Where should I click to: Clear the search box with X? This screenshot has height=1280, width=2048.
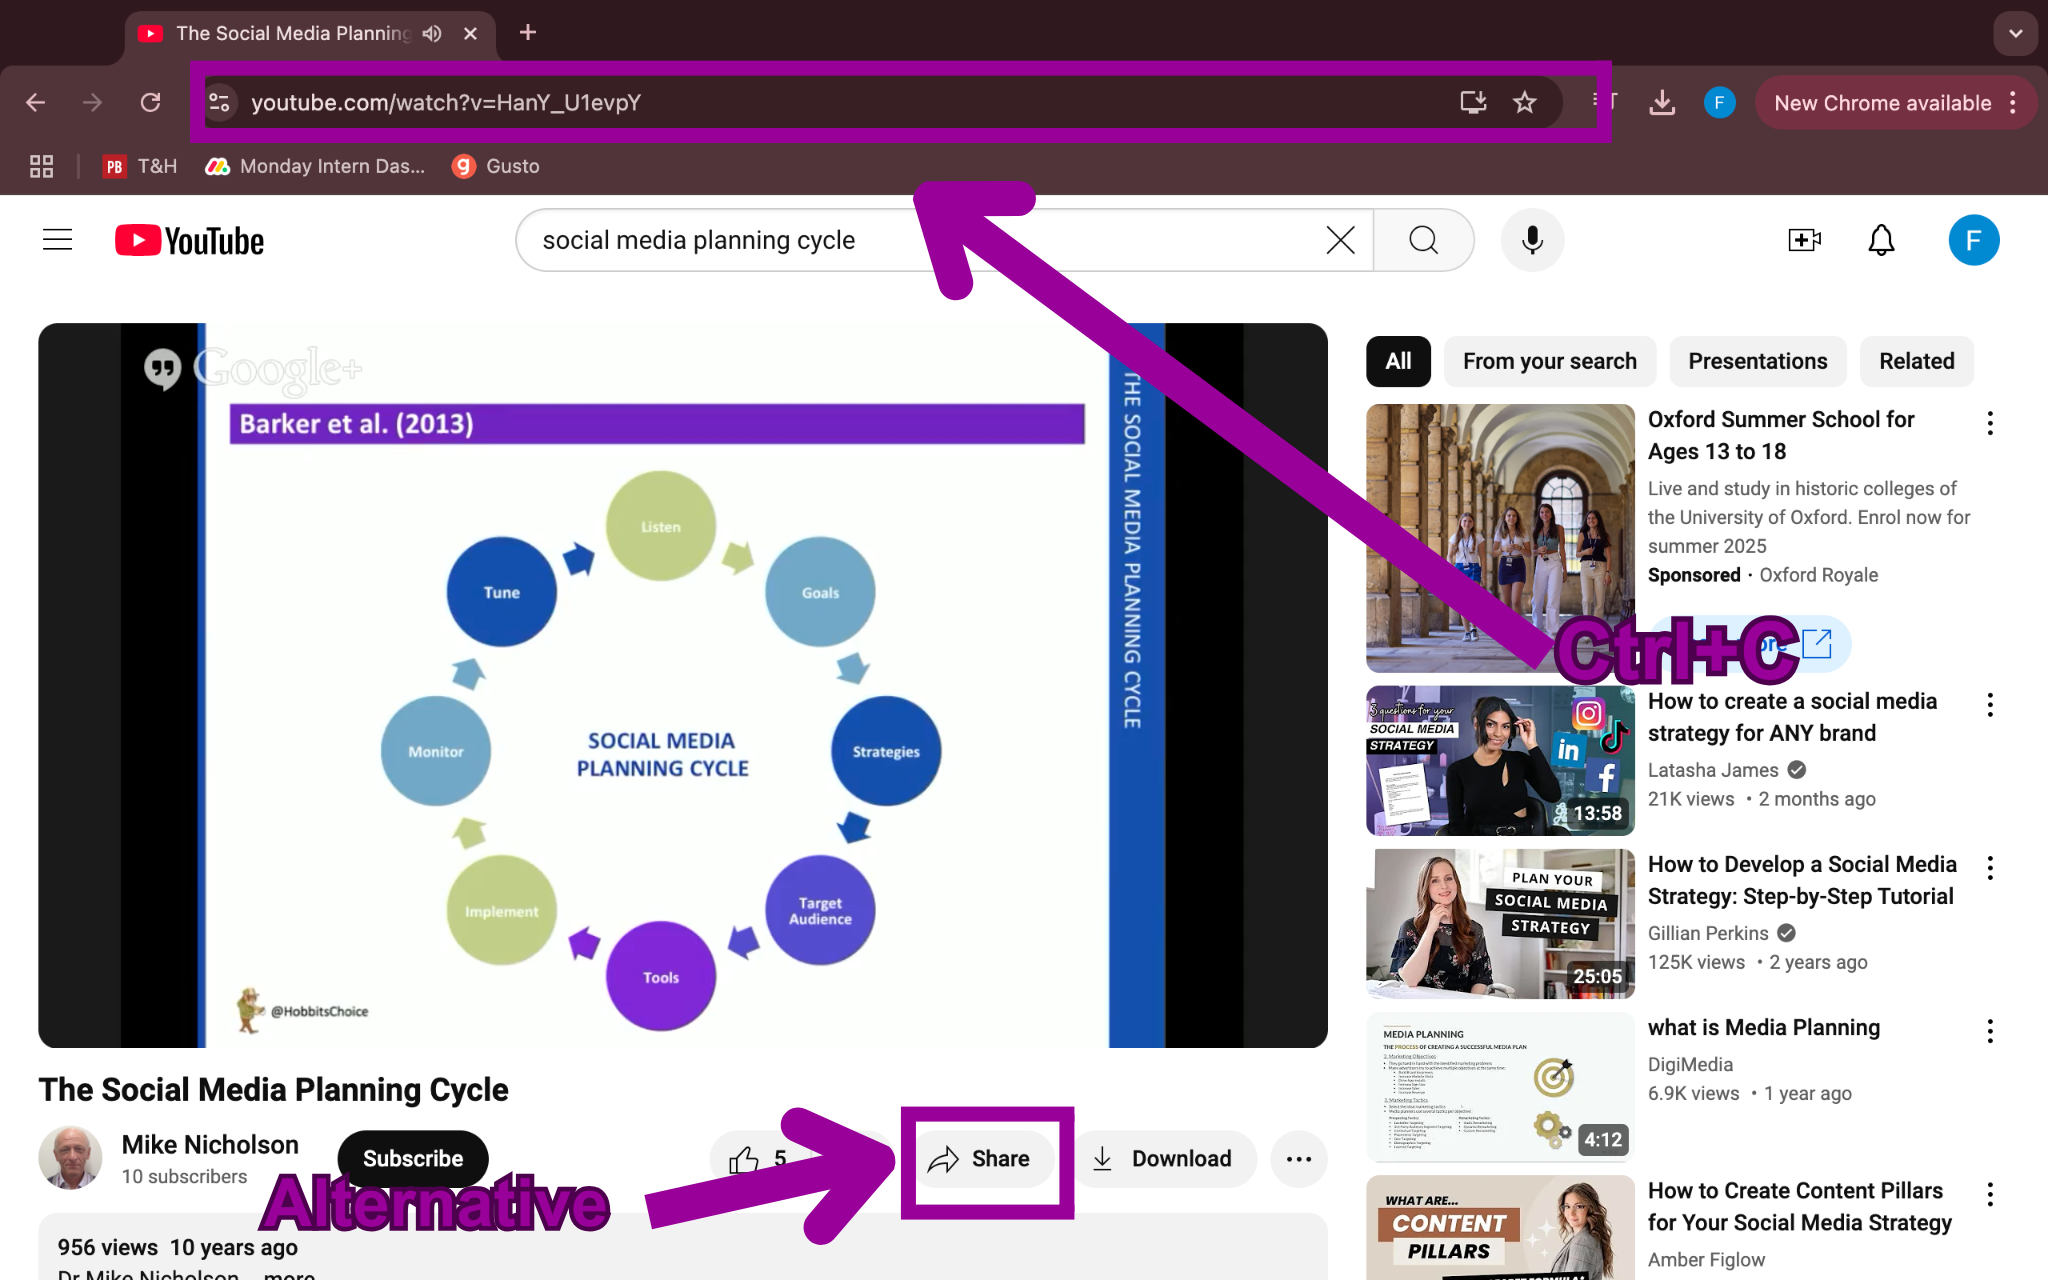1340,240
